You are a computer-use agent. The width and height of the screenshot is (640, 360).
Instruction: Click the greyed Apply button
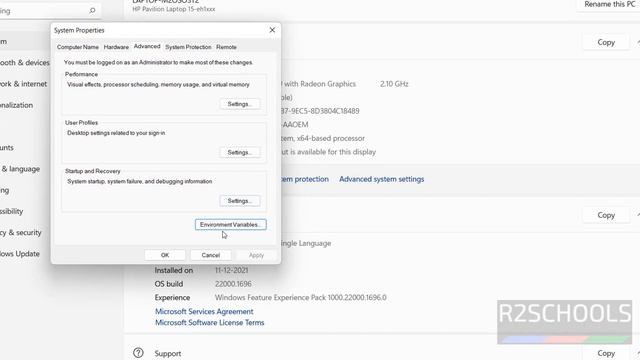tap(256, 255)
